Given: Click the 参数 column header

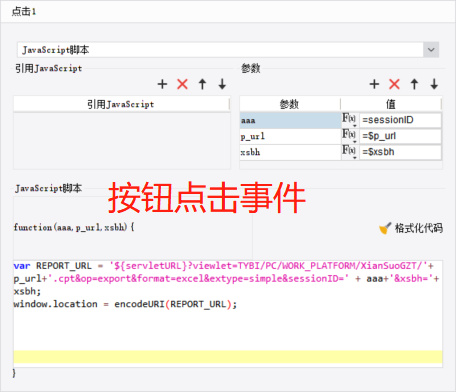Looking at the screenshot, I should (x=290, y=104).
